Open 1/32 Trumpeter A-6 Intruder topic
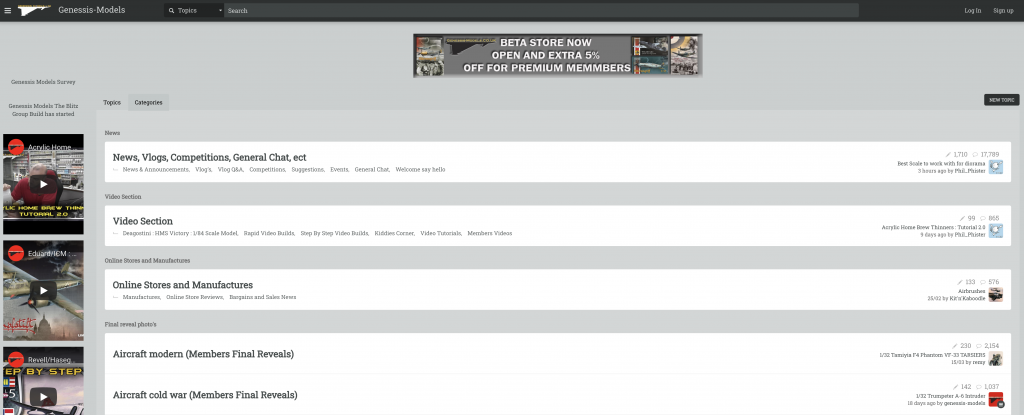This screenshot has width=1024, height=415. pyautogui.click(x=950, y=396)
